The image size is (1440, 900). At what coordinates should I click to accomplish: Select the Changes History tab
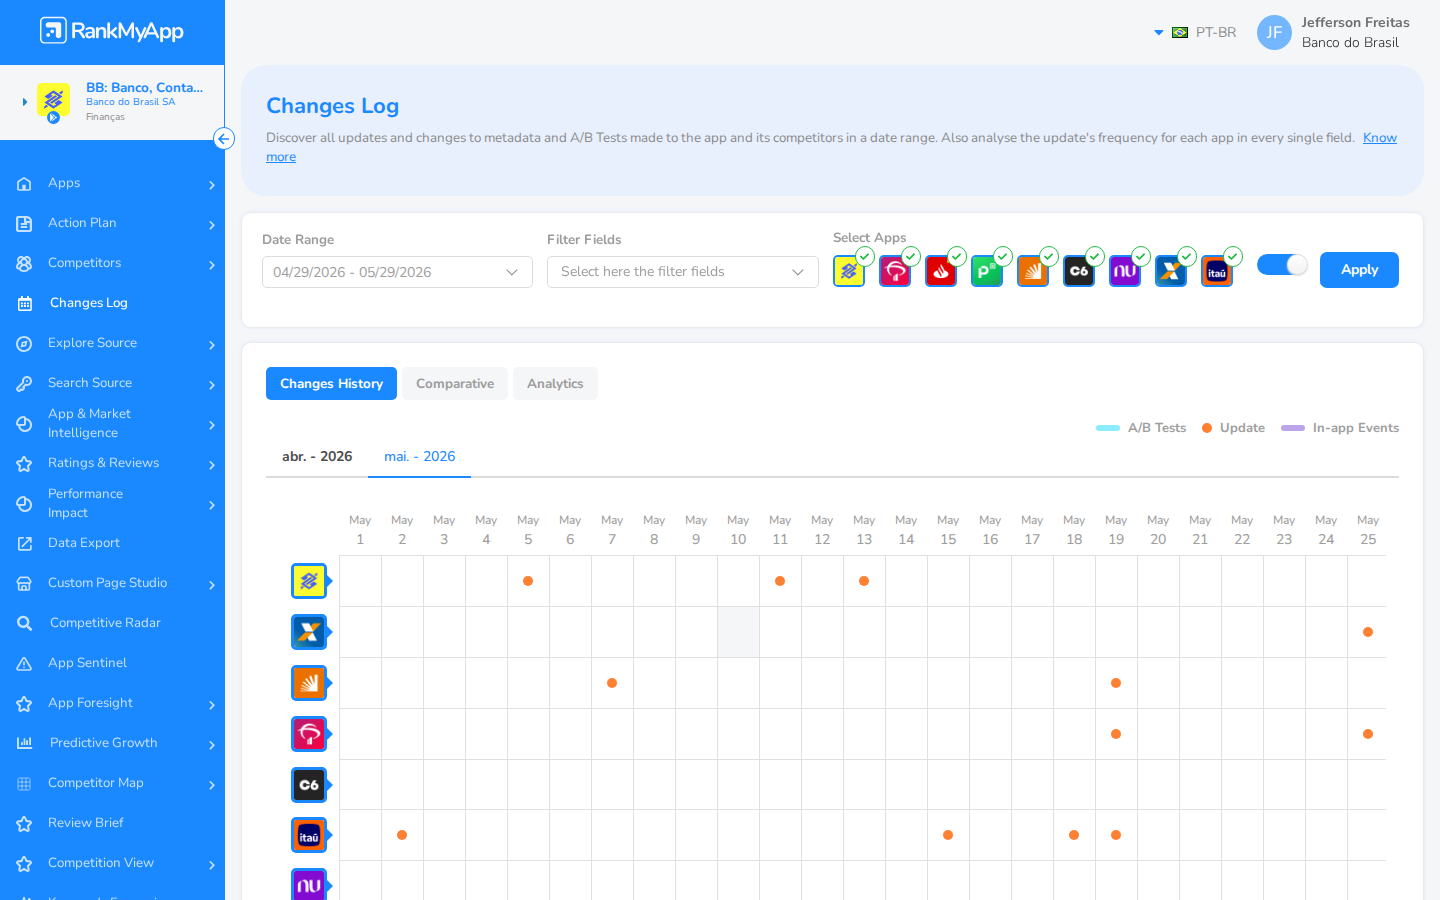[x=331, y=383]
